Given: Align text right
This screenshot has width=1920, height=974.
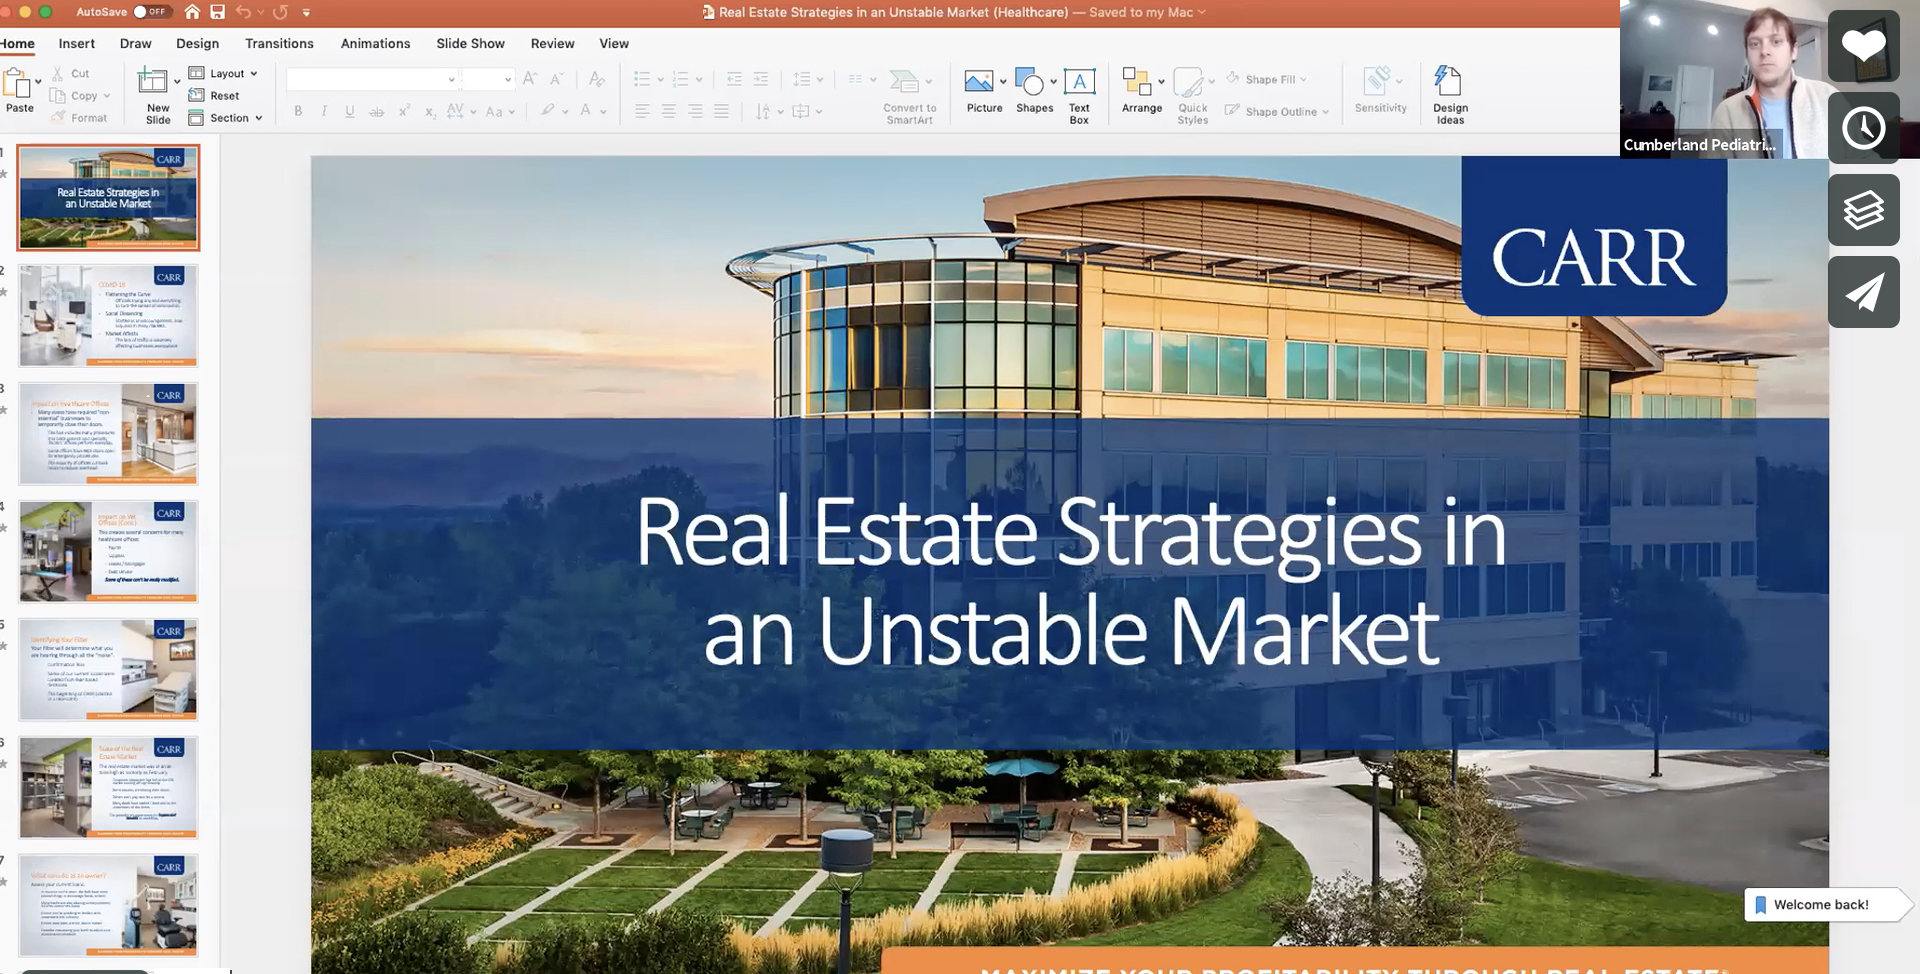Looking at the screenshot, I should point(695,111).
